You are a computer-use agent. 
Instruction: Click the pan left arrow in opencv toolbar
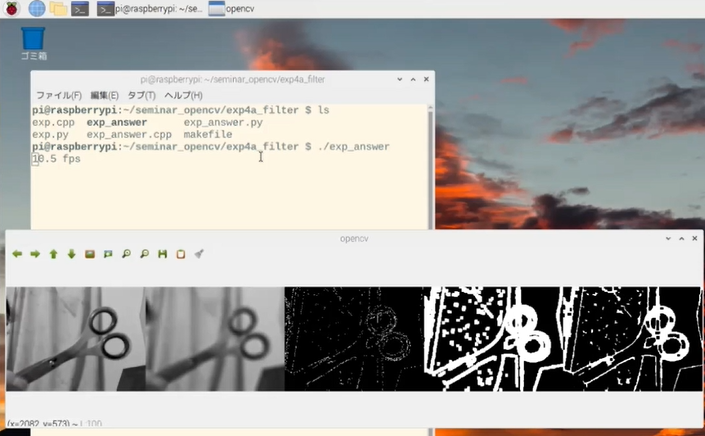[17, 255]
